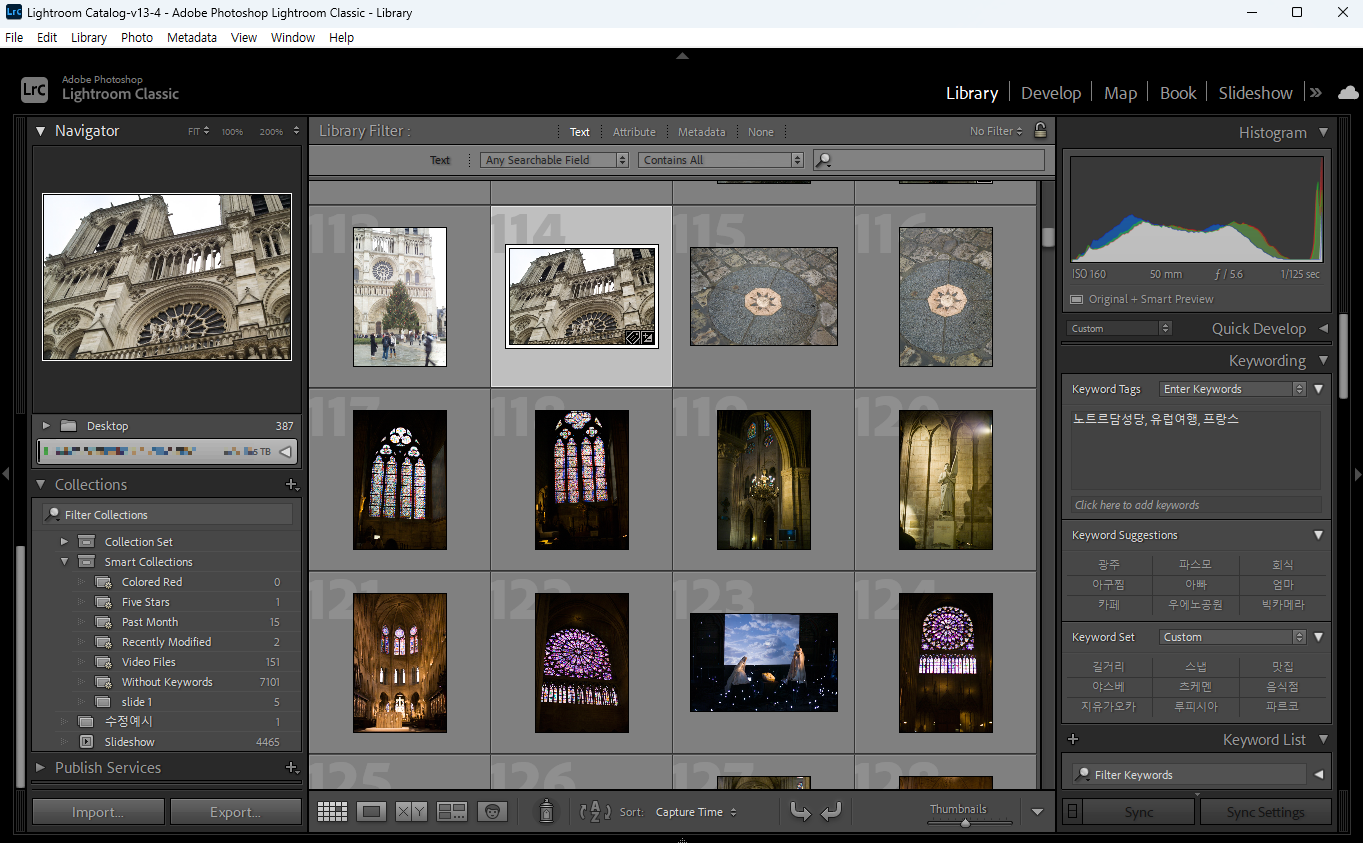Click the Import button
This screenshot has width=1363, height=843.
click(x=98, y=812)
